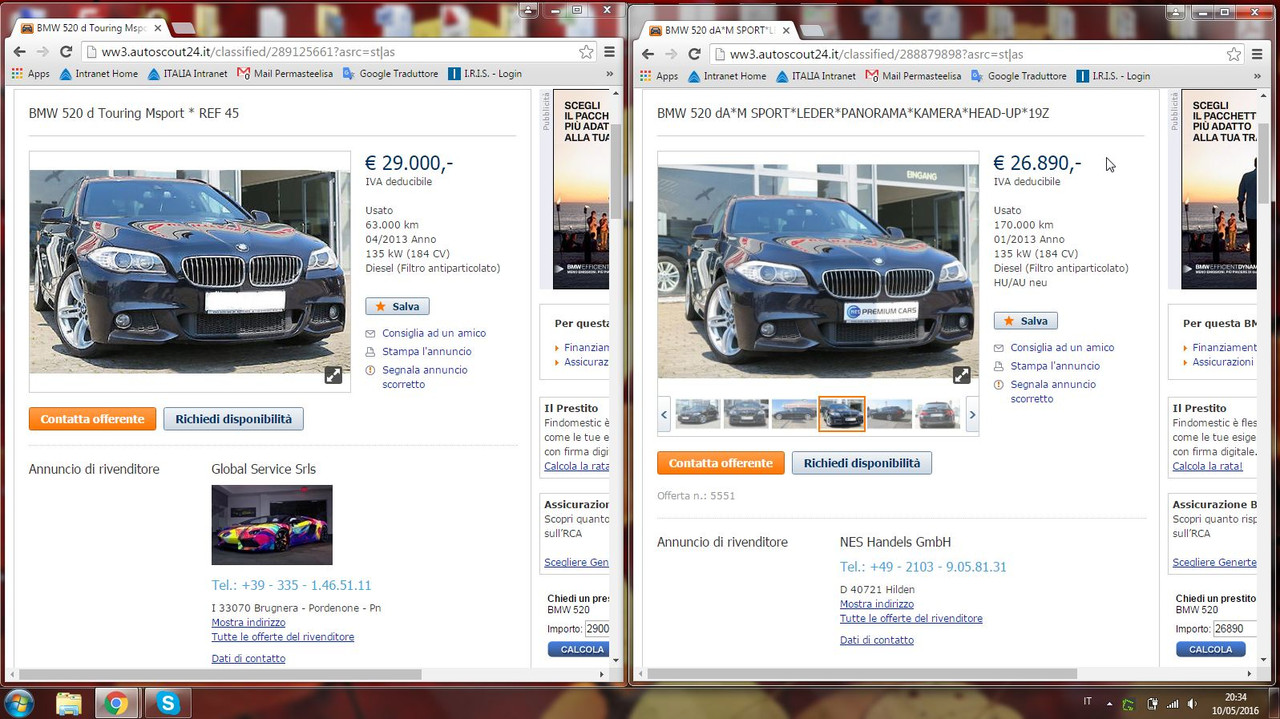Show hidden system tray icons
The image size is (1280, 719).
pos(1109,703)
